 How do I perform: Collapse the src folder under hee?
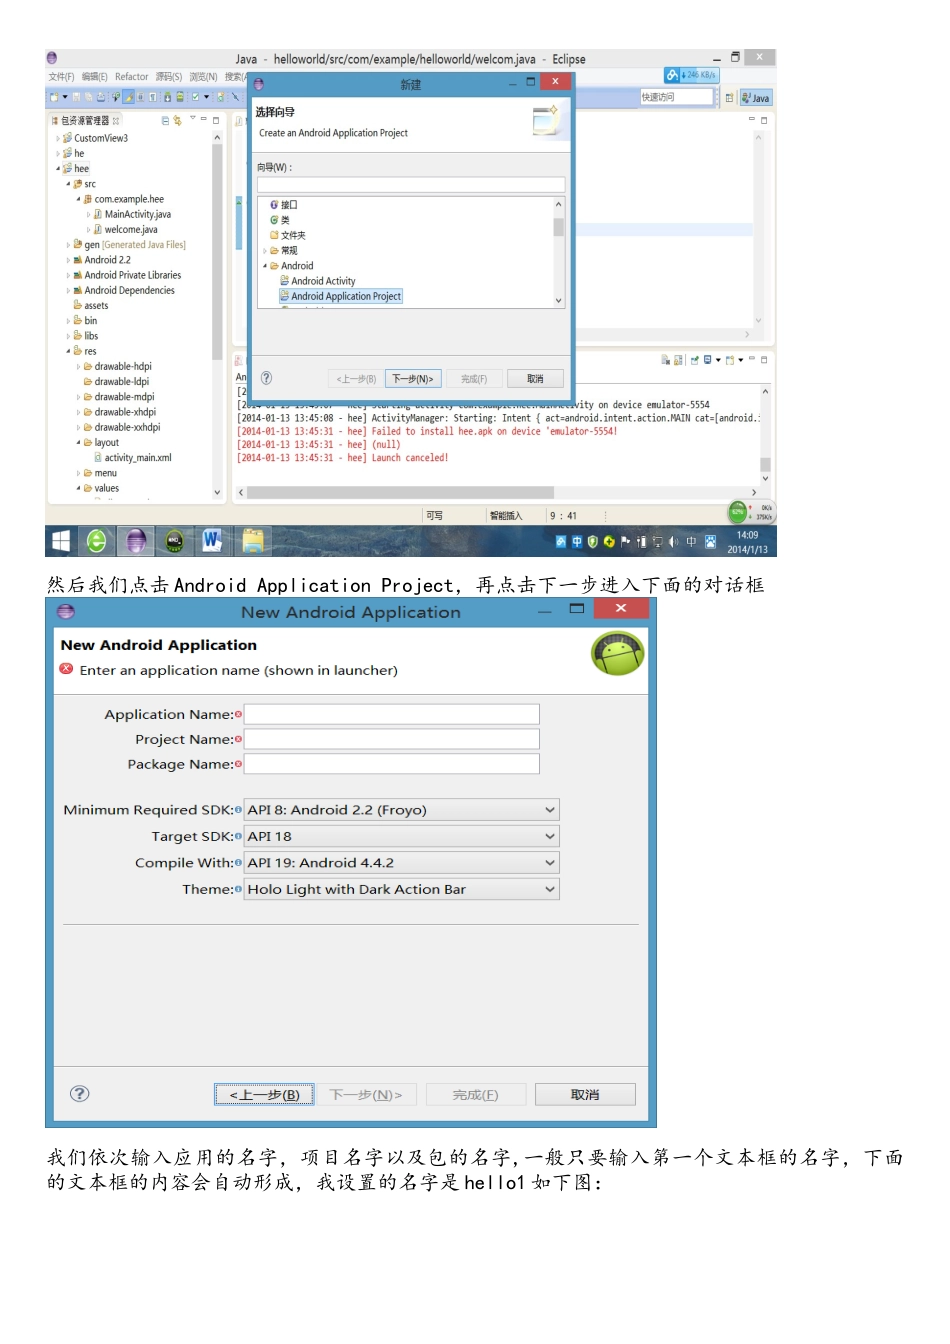coord(68,184)
